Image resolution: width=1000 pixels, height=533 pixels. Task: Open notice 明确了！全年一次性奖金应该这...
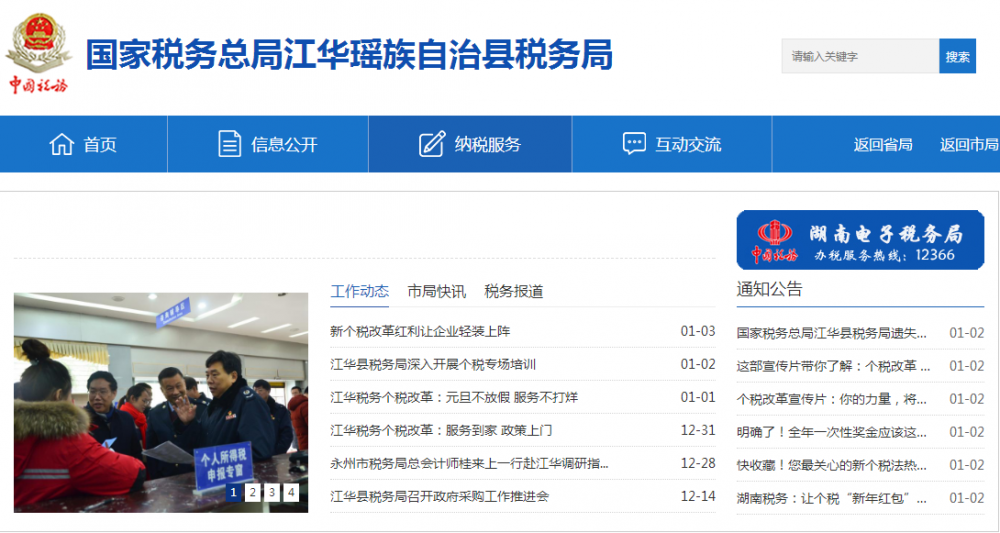[x=834, y=432]
